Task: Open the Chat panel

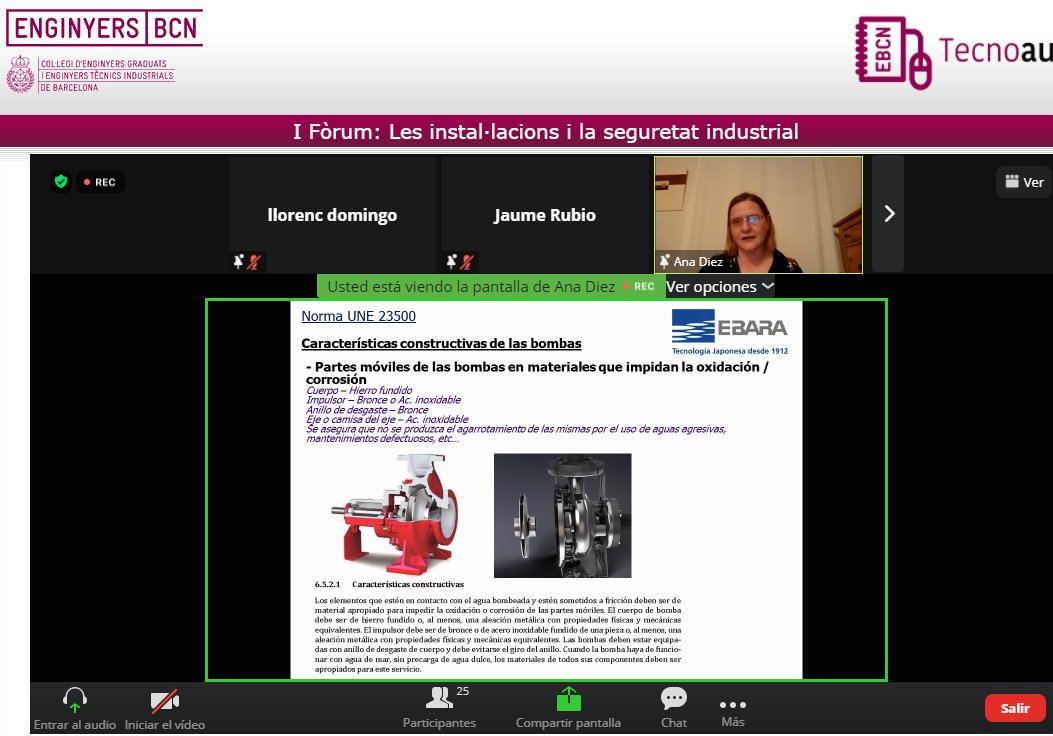Action: click(x=674, y=708)
